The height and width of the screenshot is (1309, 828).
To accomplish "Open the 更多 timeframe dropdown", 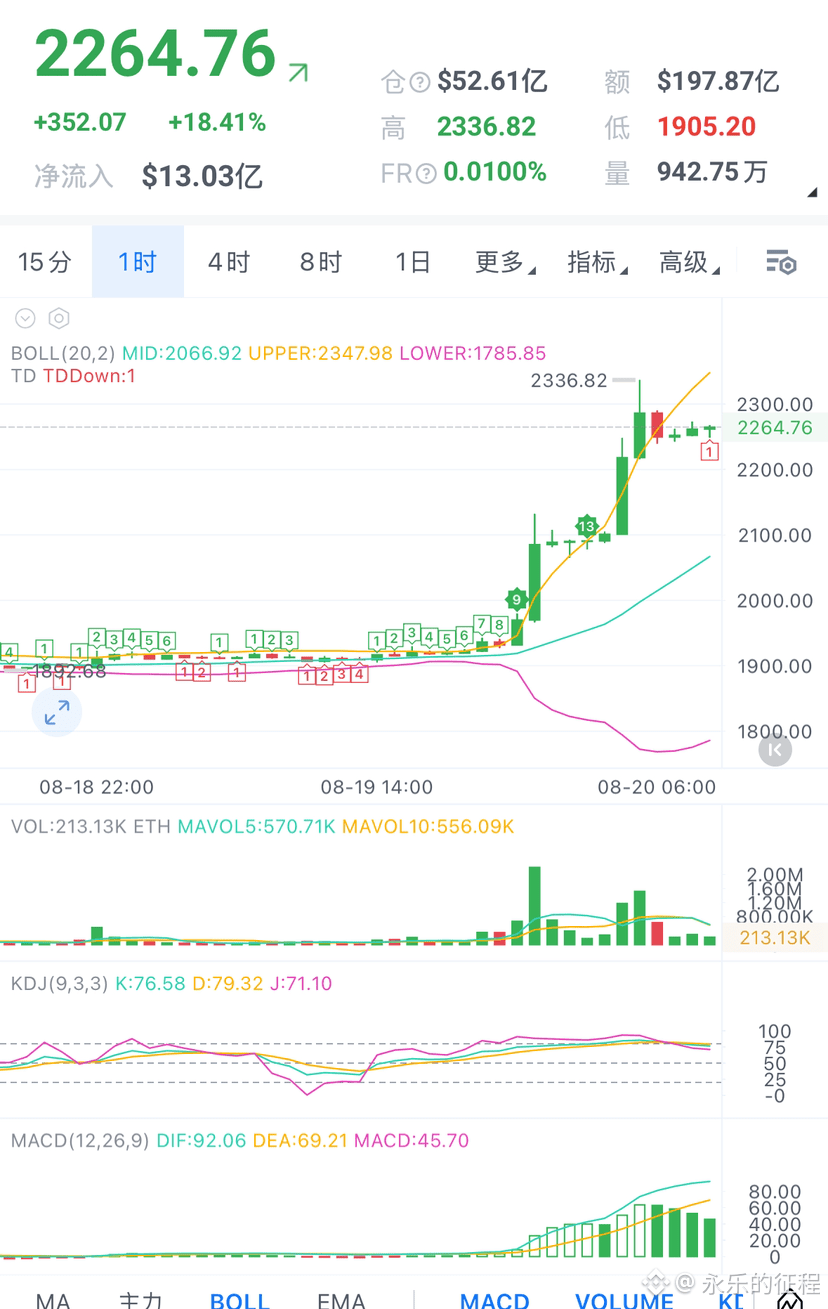I will (505, 262).
